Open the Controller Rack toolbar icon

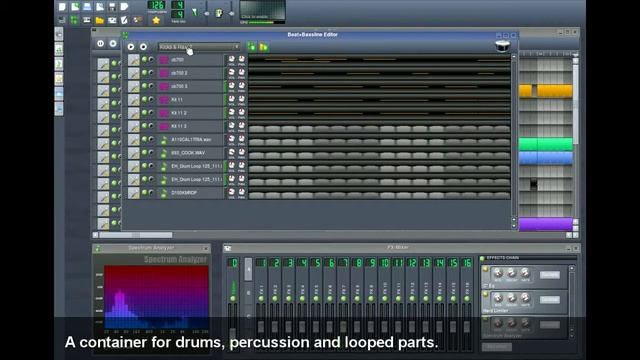click(x=138, y=20)
